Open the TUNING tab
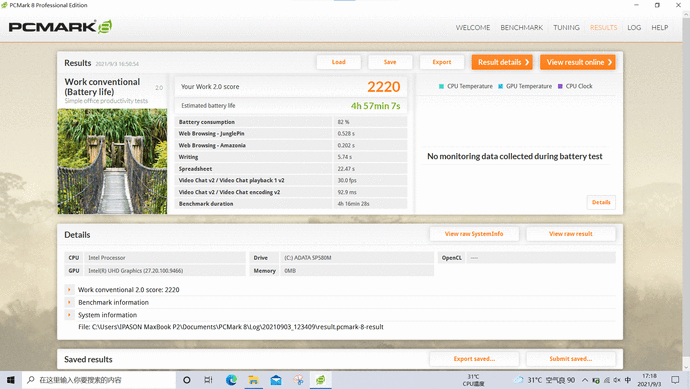The image size is (690, 389). click(566, 27)
